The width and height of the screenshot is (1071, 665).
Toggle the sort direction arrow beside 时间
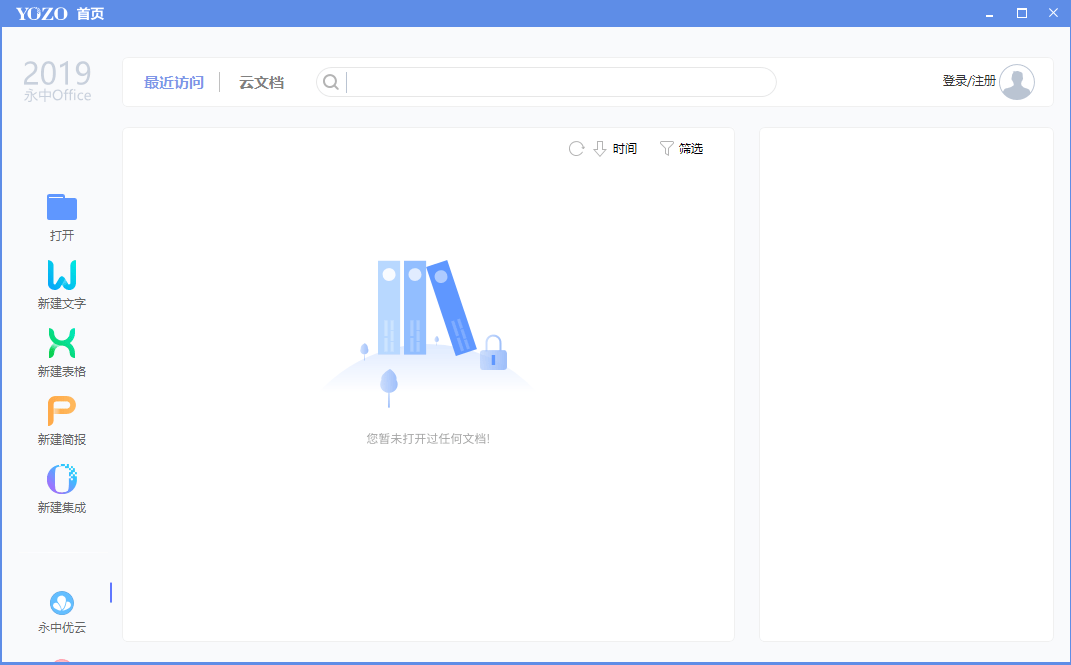[x=599, y=148]
